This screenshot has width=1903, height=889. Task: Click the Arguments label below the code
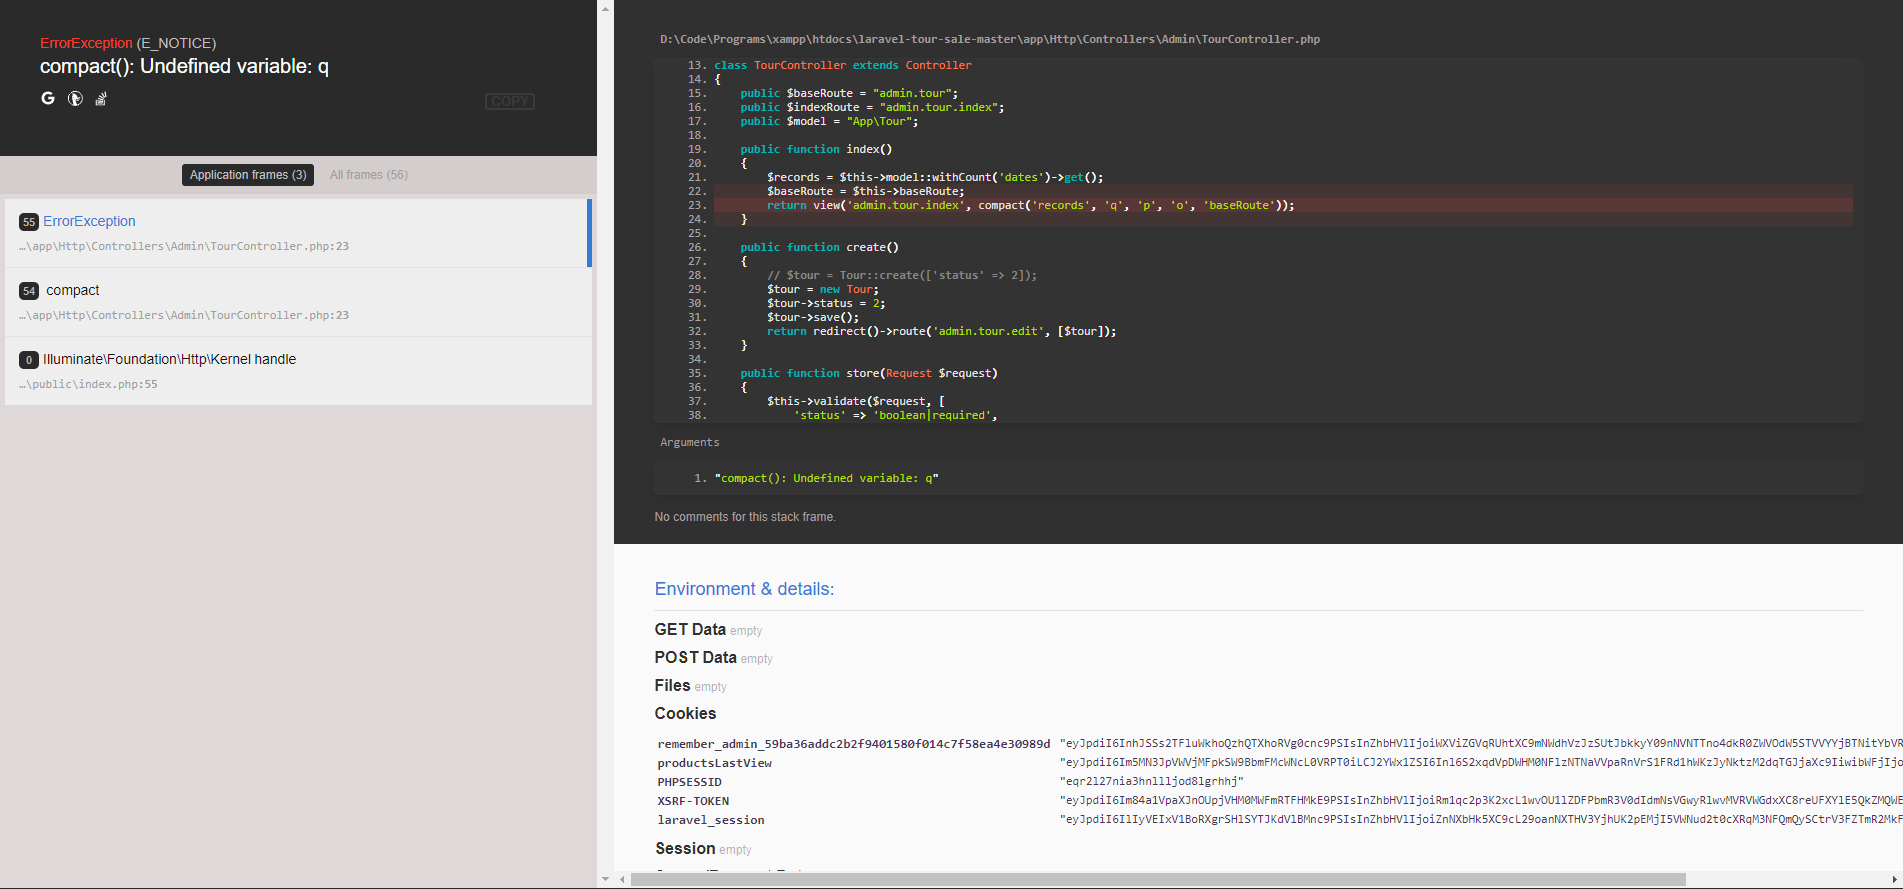coord(690,442)
